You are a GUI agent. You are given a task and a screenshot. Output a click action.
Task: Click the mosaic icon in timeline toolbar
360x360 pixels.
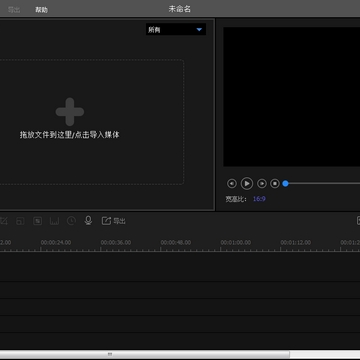(37, 221)
